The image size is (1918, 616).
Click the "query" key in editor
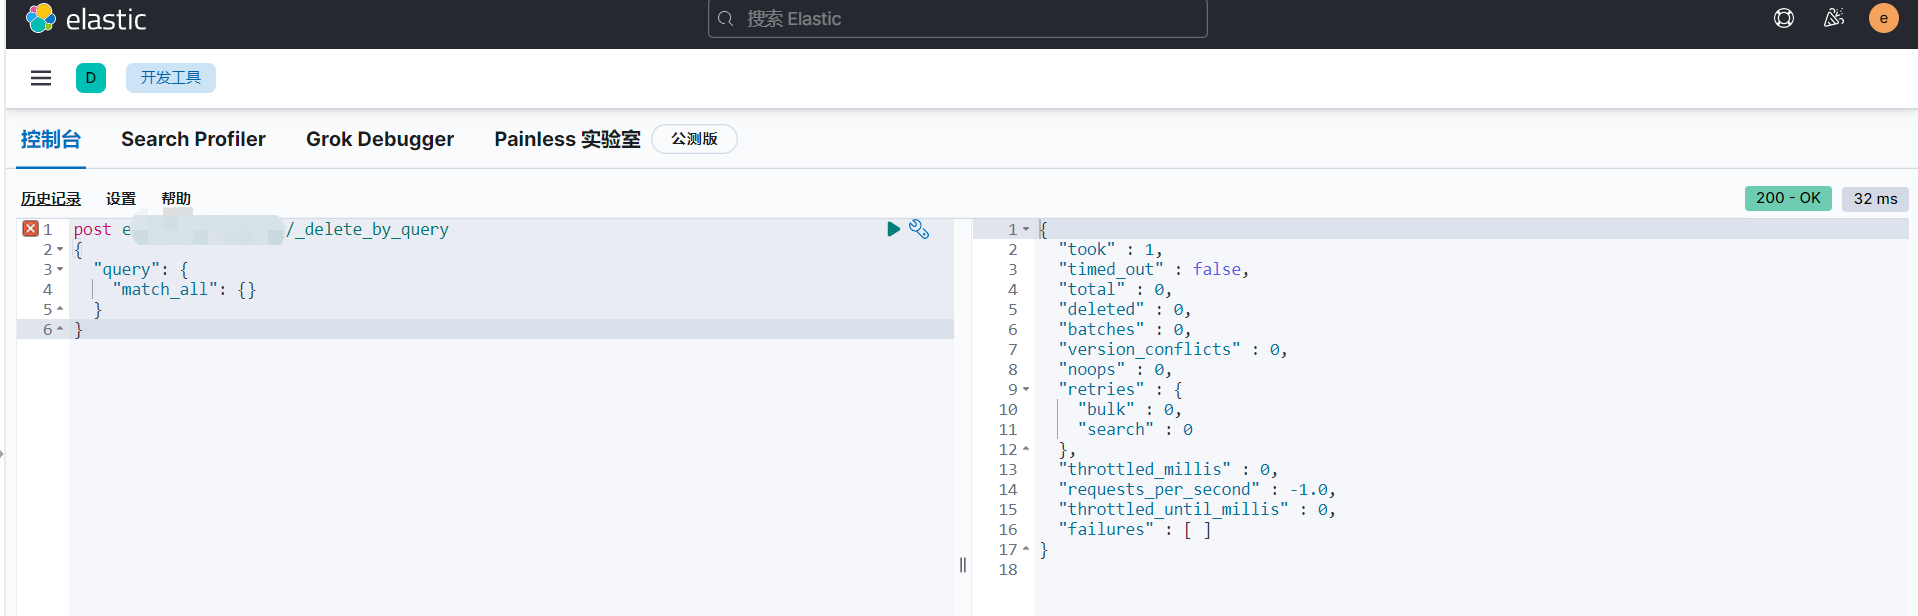click(x=126, y=269)
